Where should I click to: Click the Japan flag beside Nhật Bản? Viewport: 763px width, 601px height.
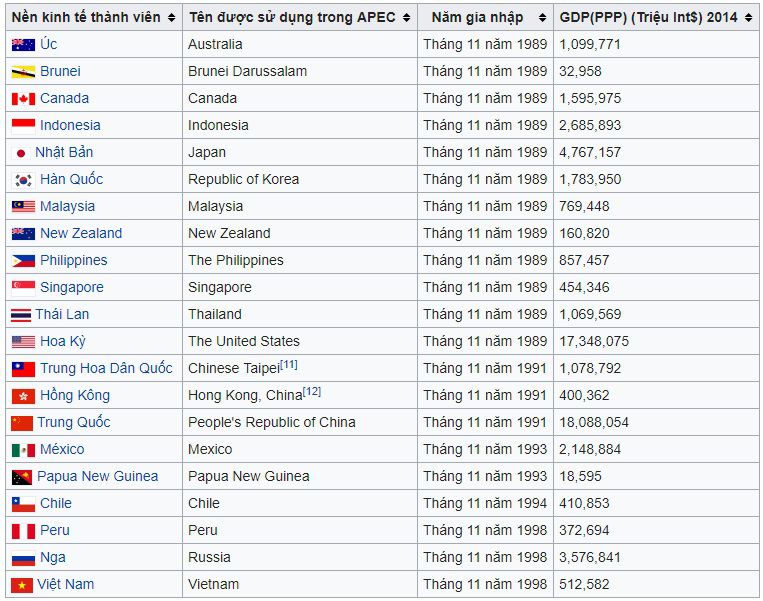(20, 153)
